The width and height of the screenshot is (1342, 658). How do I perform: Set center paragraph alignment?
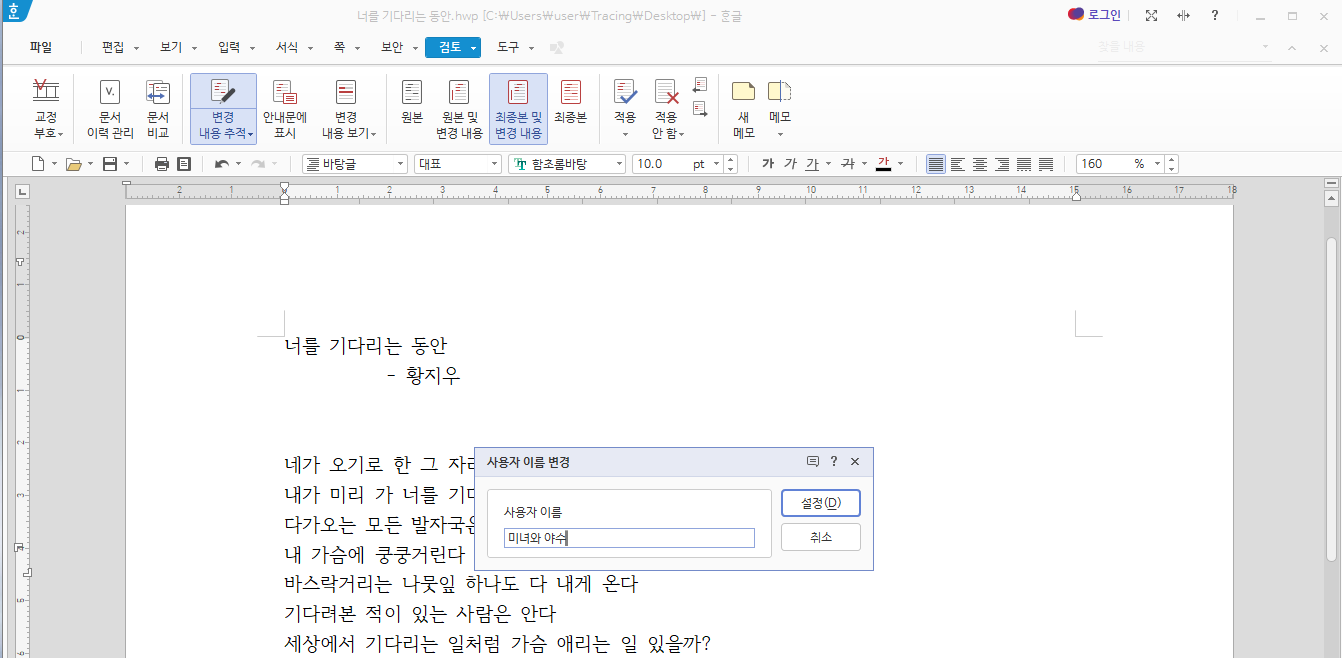(980, 164)
